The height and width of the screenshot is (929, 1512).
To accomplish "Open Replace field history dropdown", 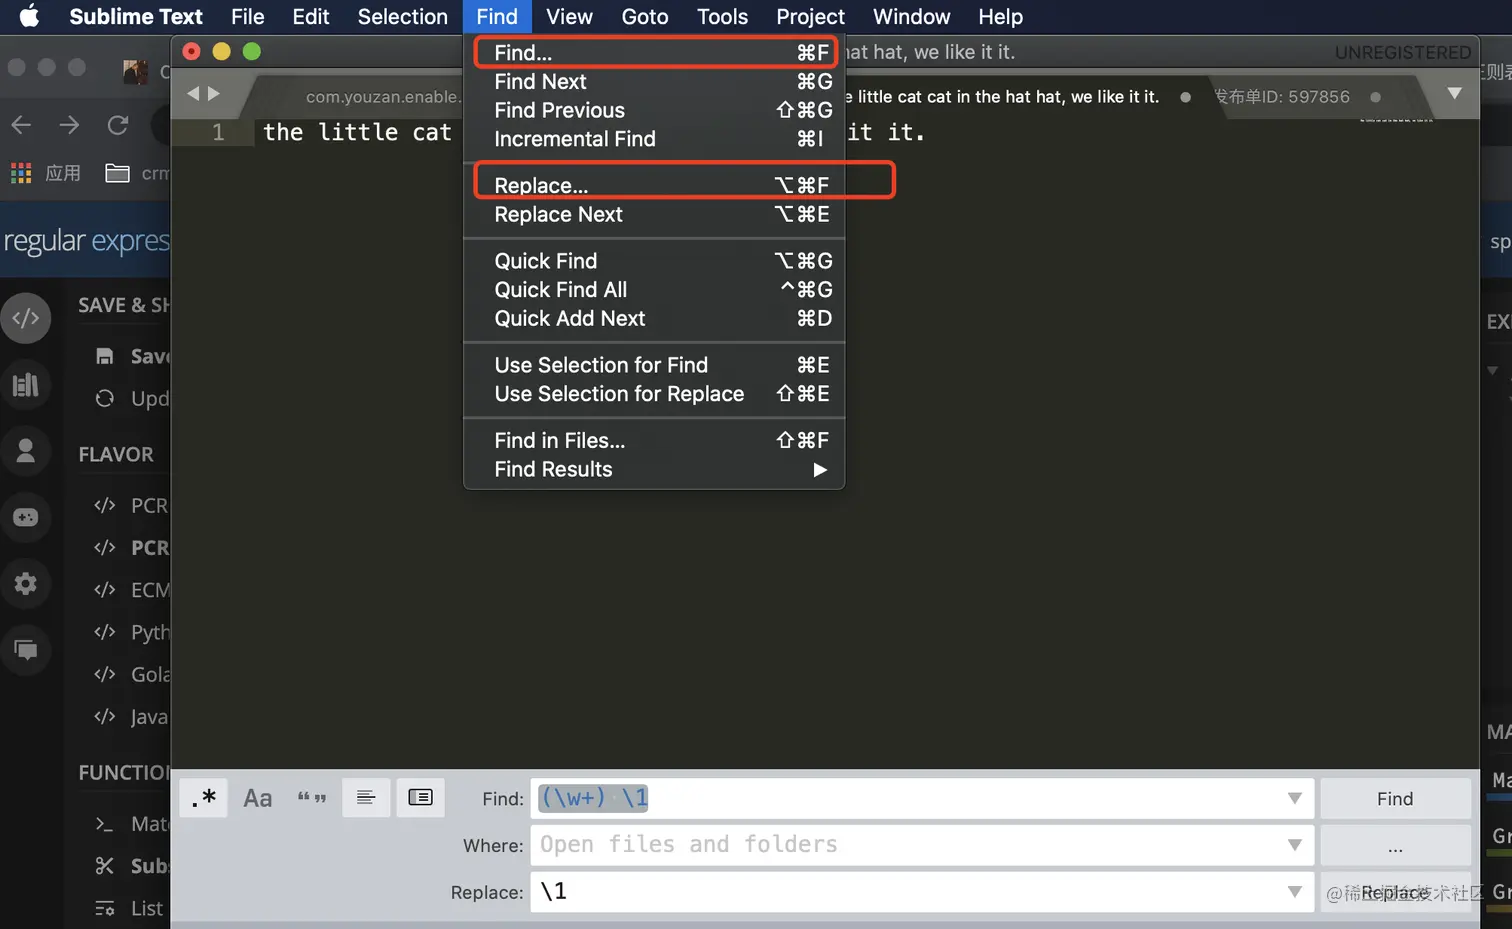I will click(x=1294, y=891).
